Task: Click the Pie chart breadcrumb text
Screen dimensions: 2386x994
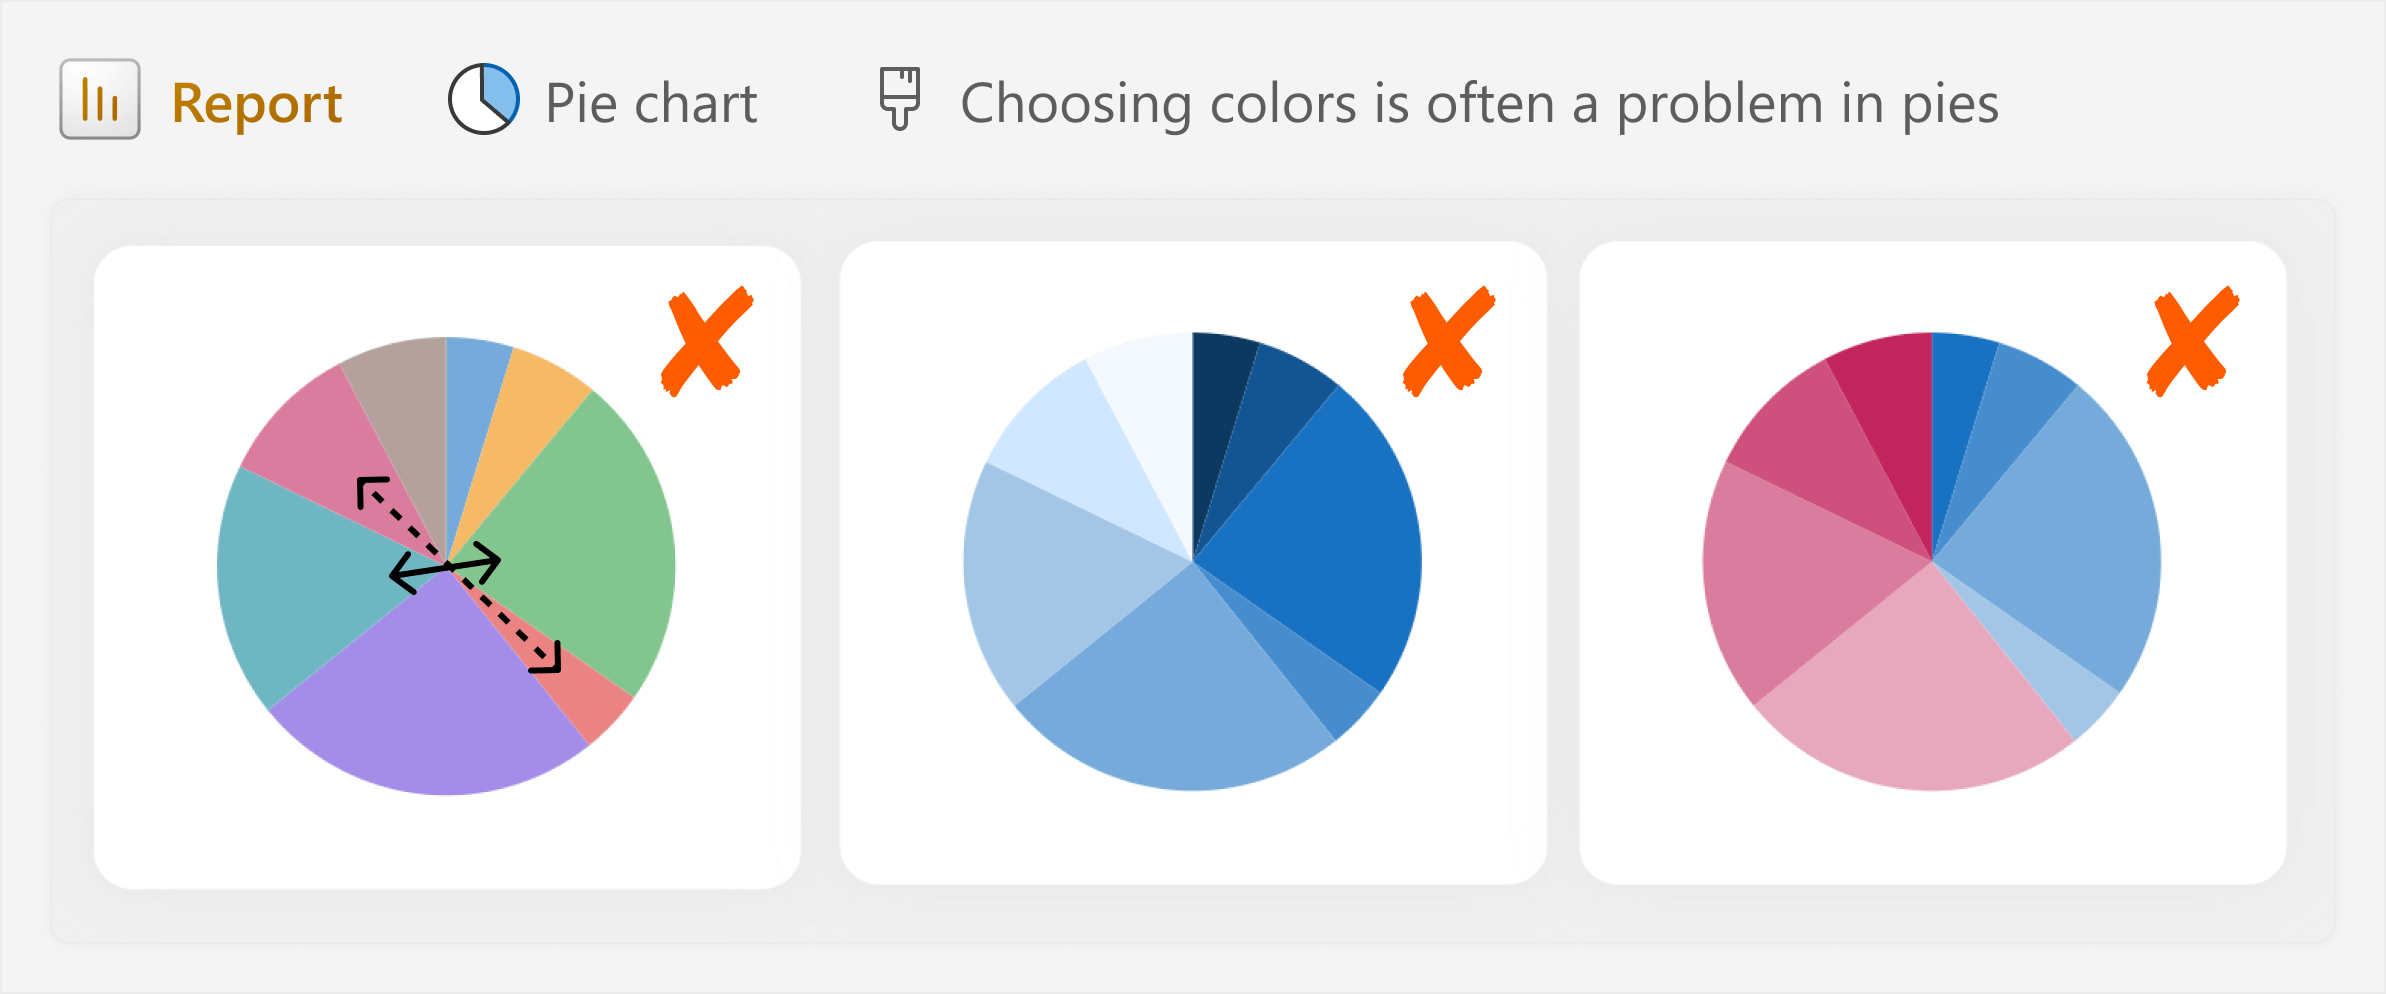Action: point(651,103)
